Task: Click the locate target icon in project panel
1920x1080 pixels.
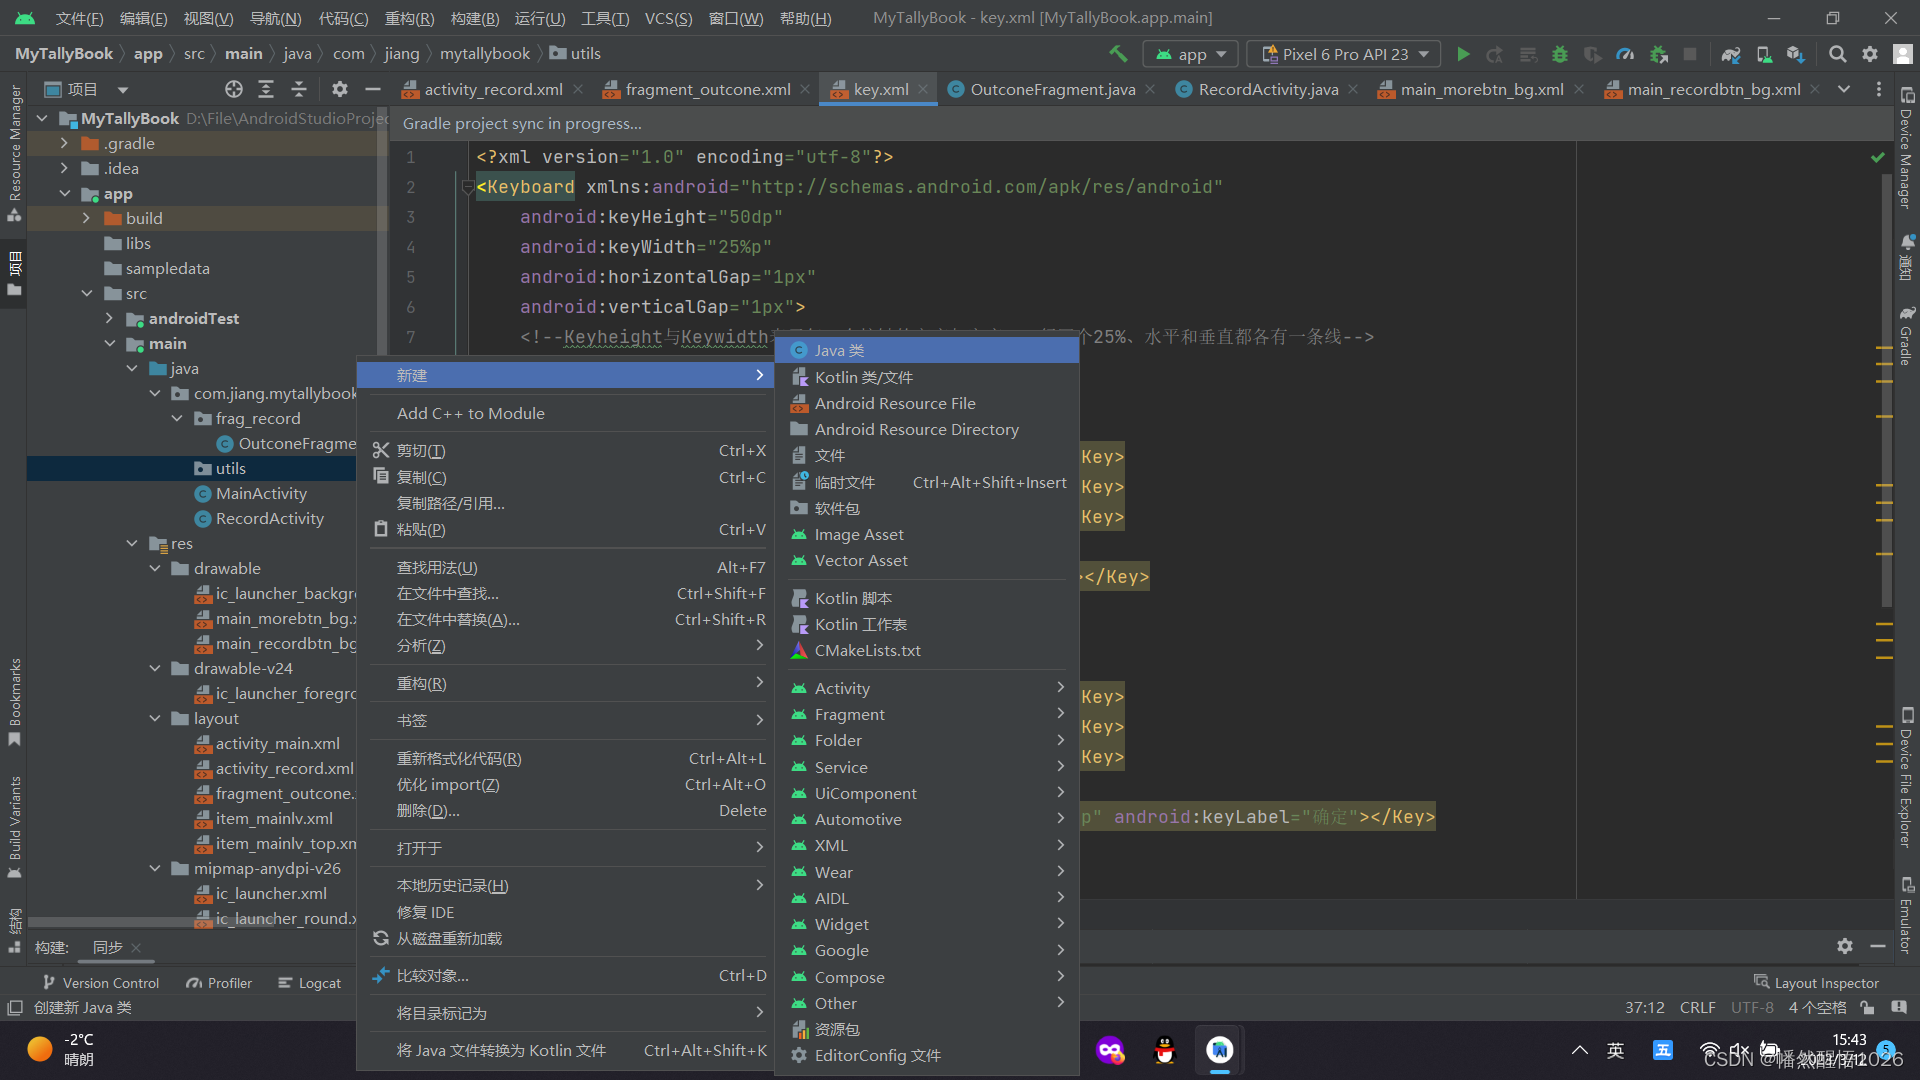Action: [x=234, y=89]
